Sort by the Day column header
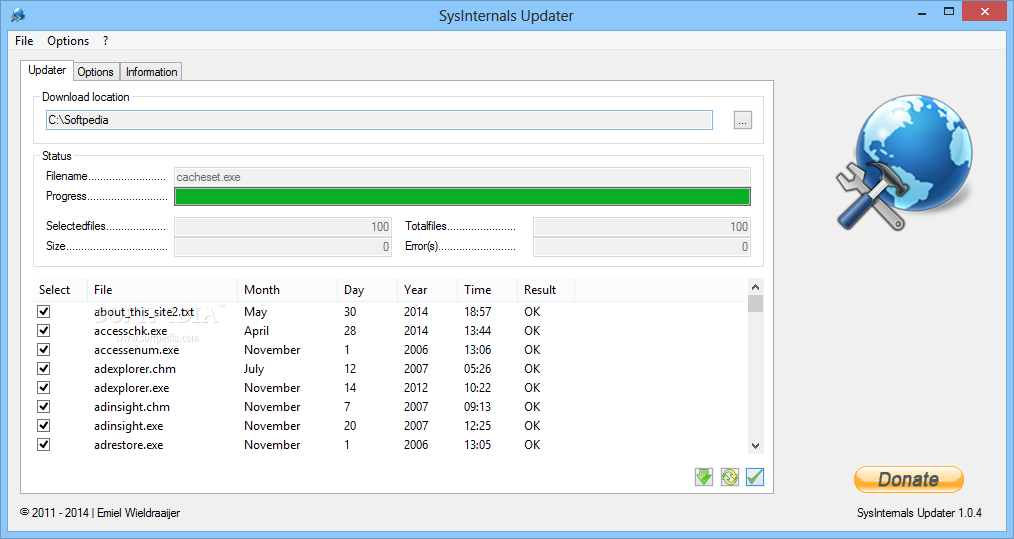1014x539 pixels. click(367, 290)
